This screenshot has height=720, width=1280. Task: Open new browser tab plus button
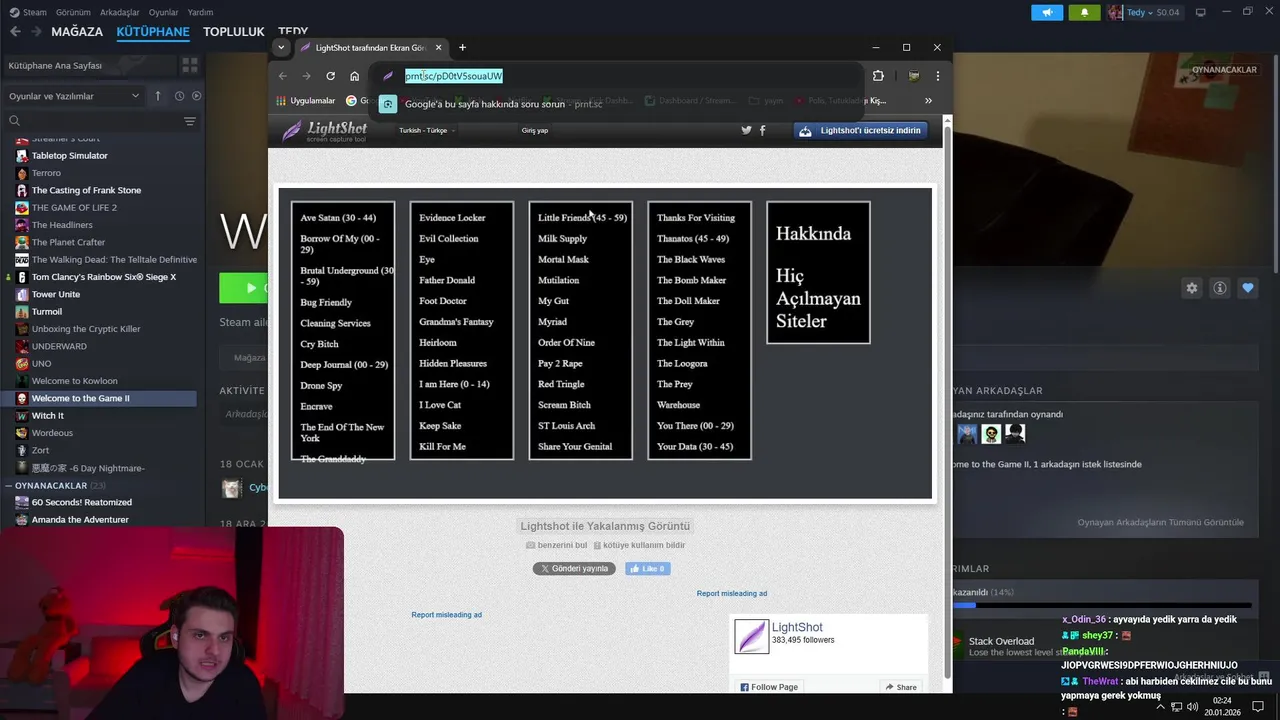point(462,47)
